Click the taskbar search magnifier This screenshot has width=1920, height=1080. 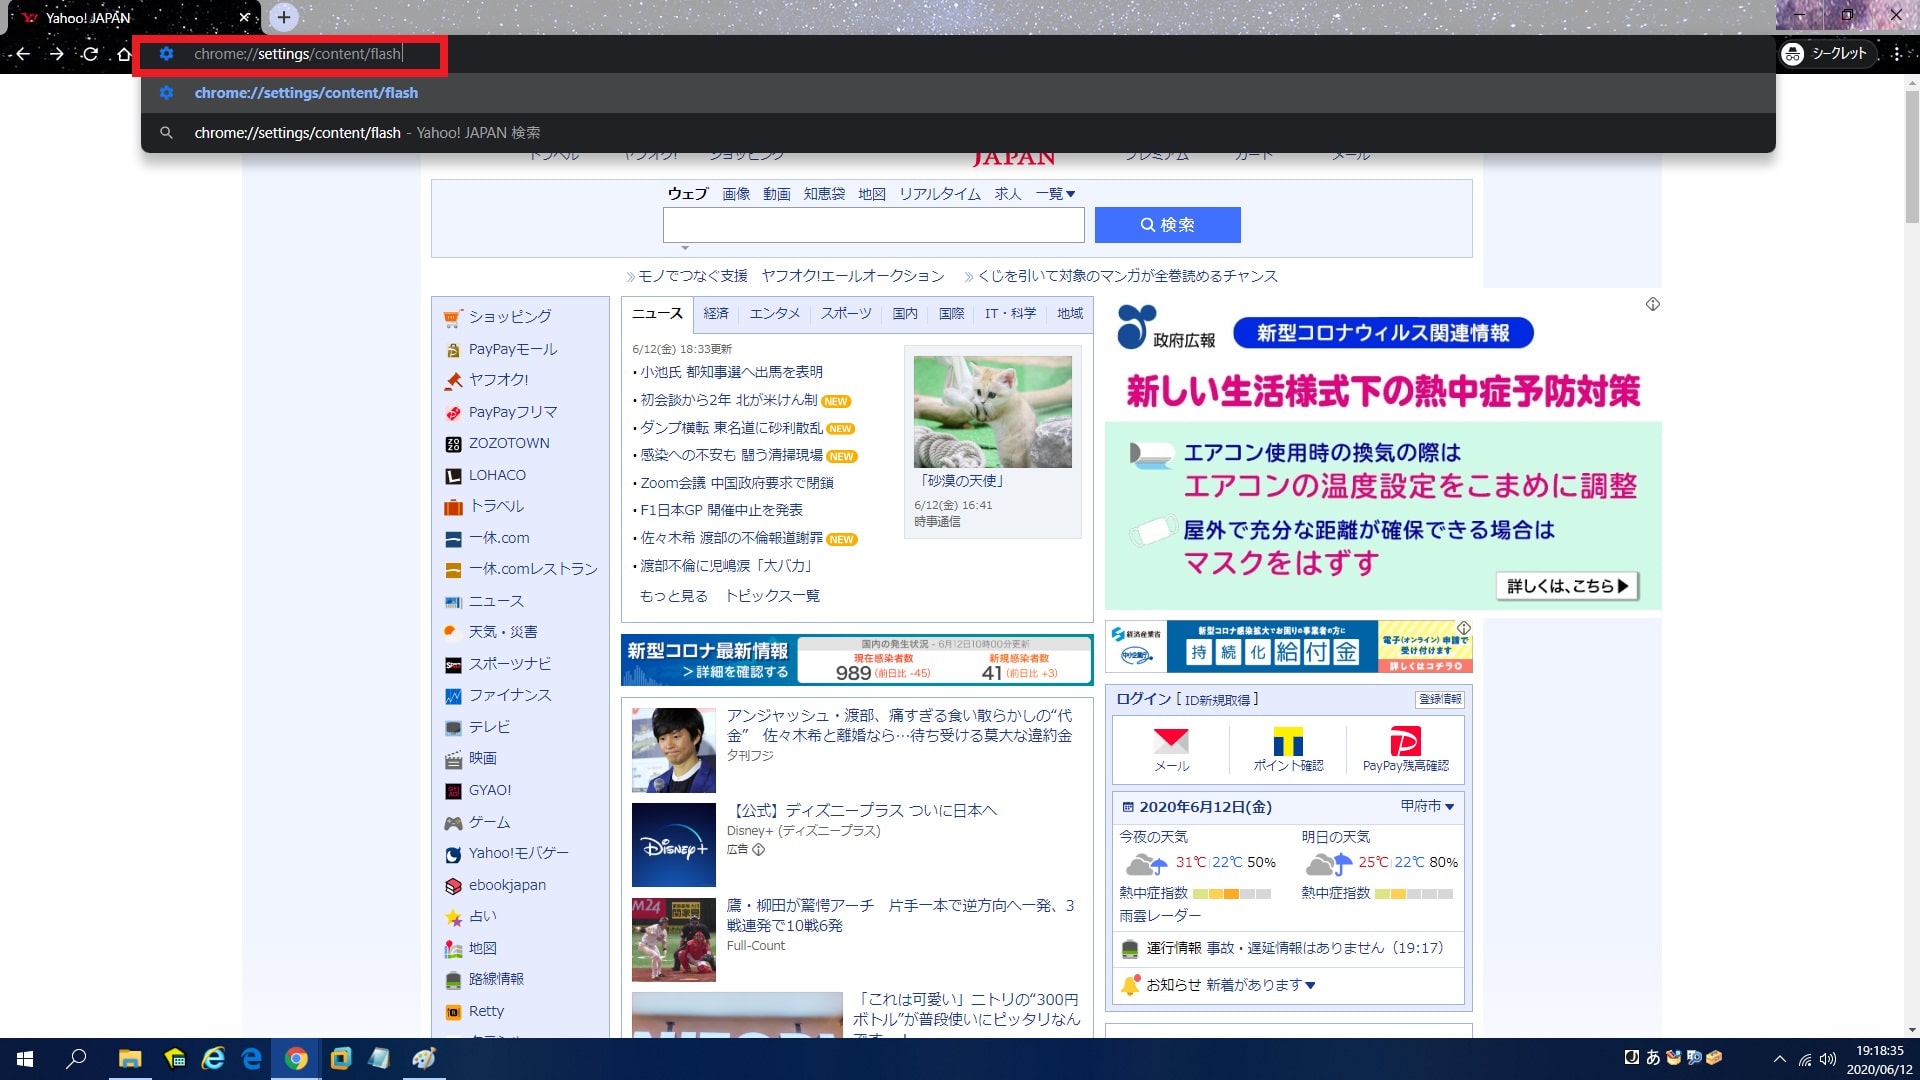click(76, 1059)
